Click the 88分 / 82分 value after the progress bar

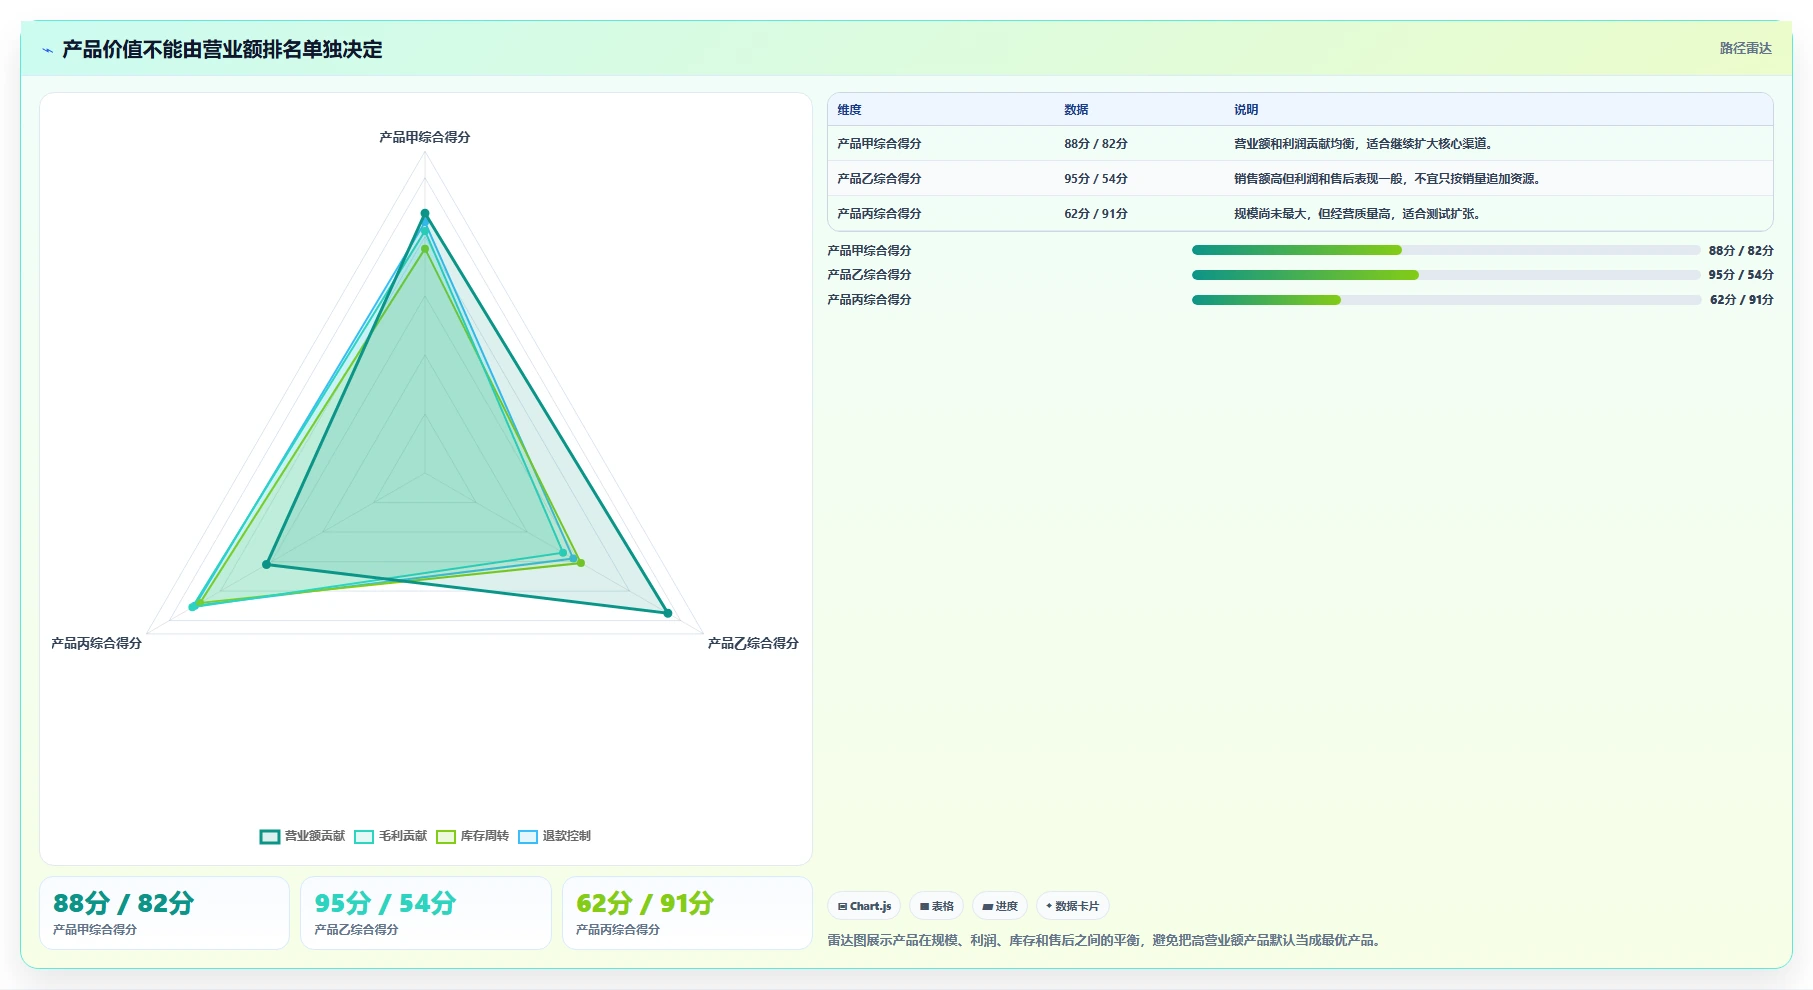click(1741, 250)
